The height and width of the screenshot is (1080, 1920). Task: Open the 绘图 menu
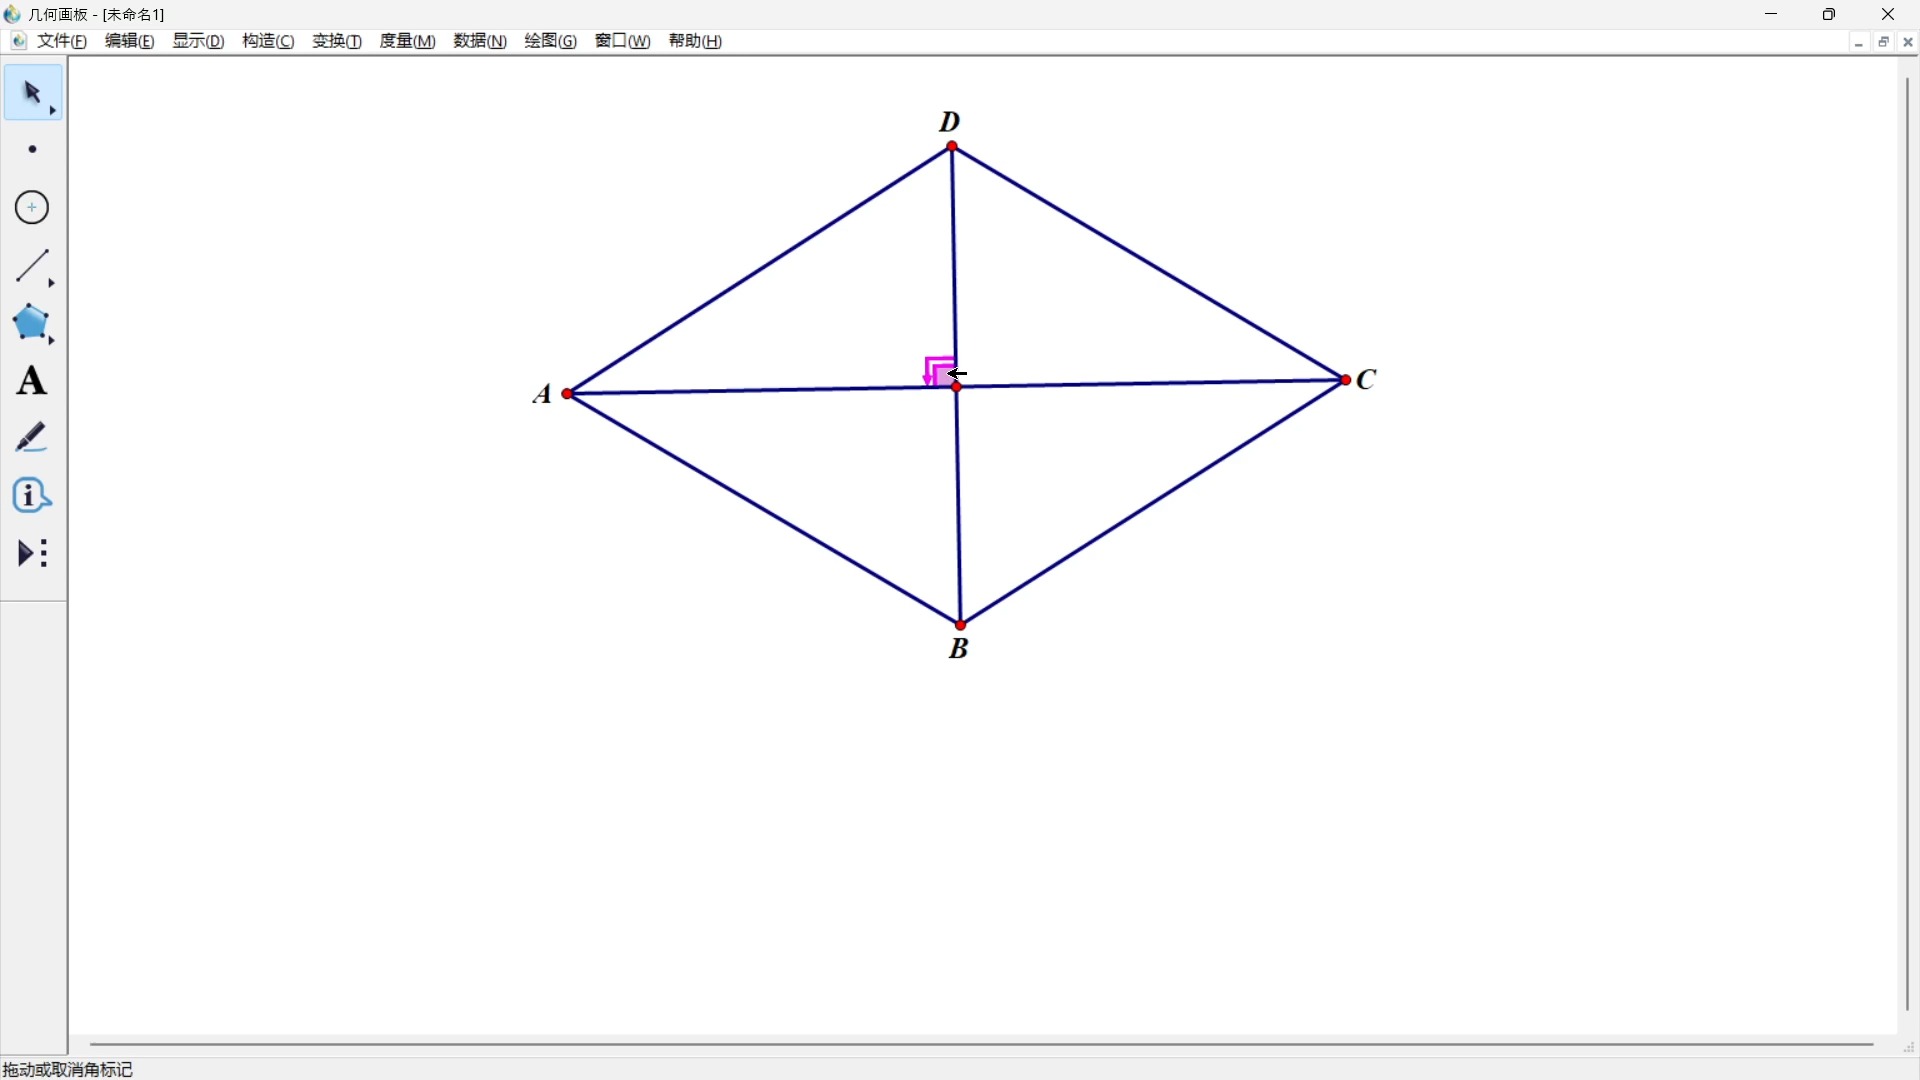pos(550,41)
